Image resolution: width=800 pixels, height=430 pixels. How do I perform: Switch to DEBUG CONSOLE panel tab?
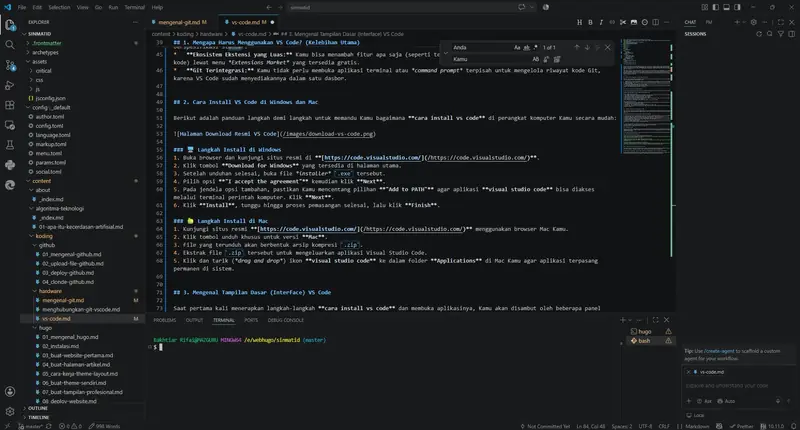[x=286, y=320]
